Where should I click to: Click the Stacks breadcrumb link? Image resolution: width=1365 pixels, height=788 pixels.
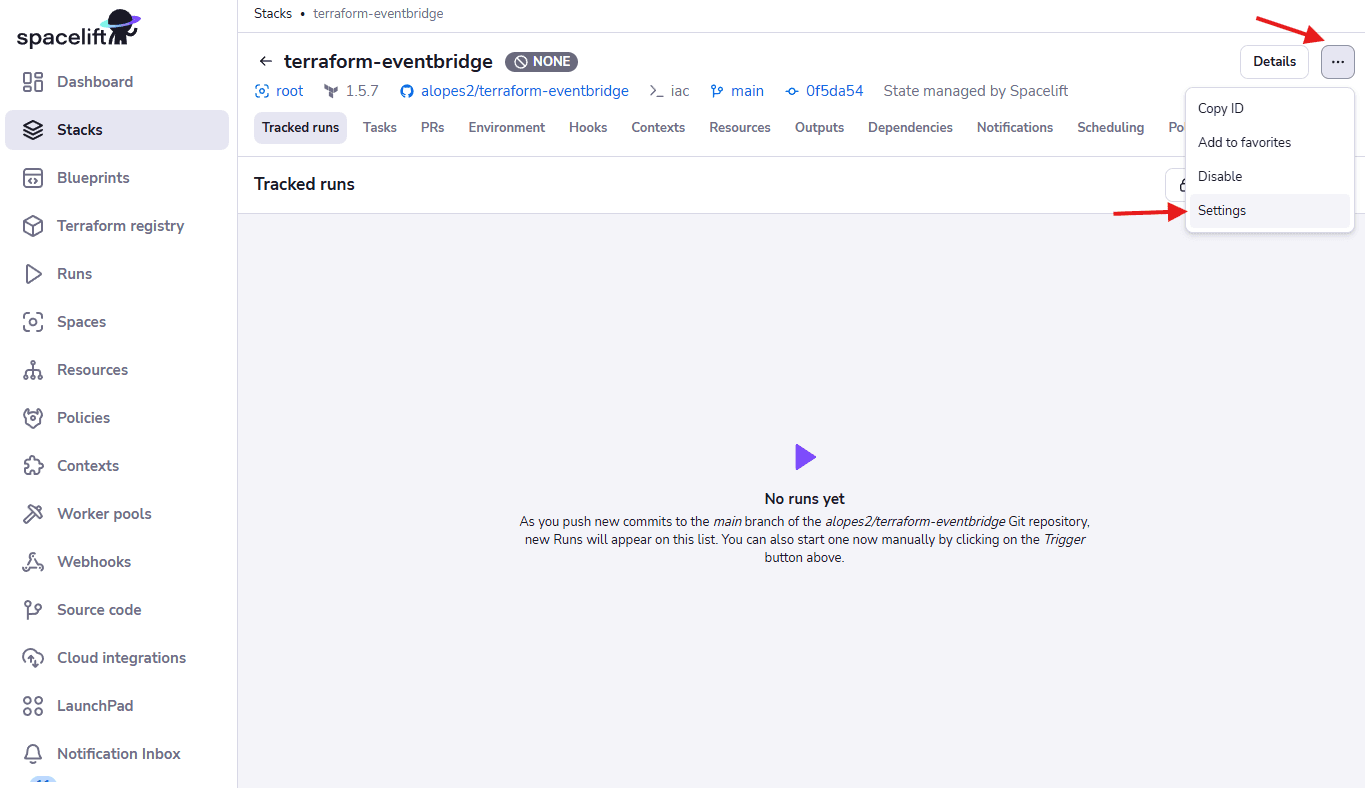(x=273, y=14)
